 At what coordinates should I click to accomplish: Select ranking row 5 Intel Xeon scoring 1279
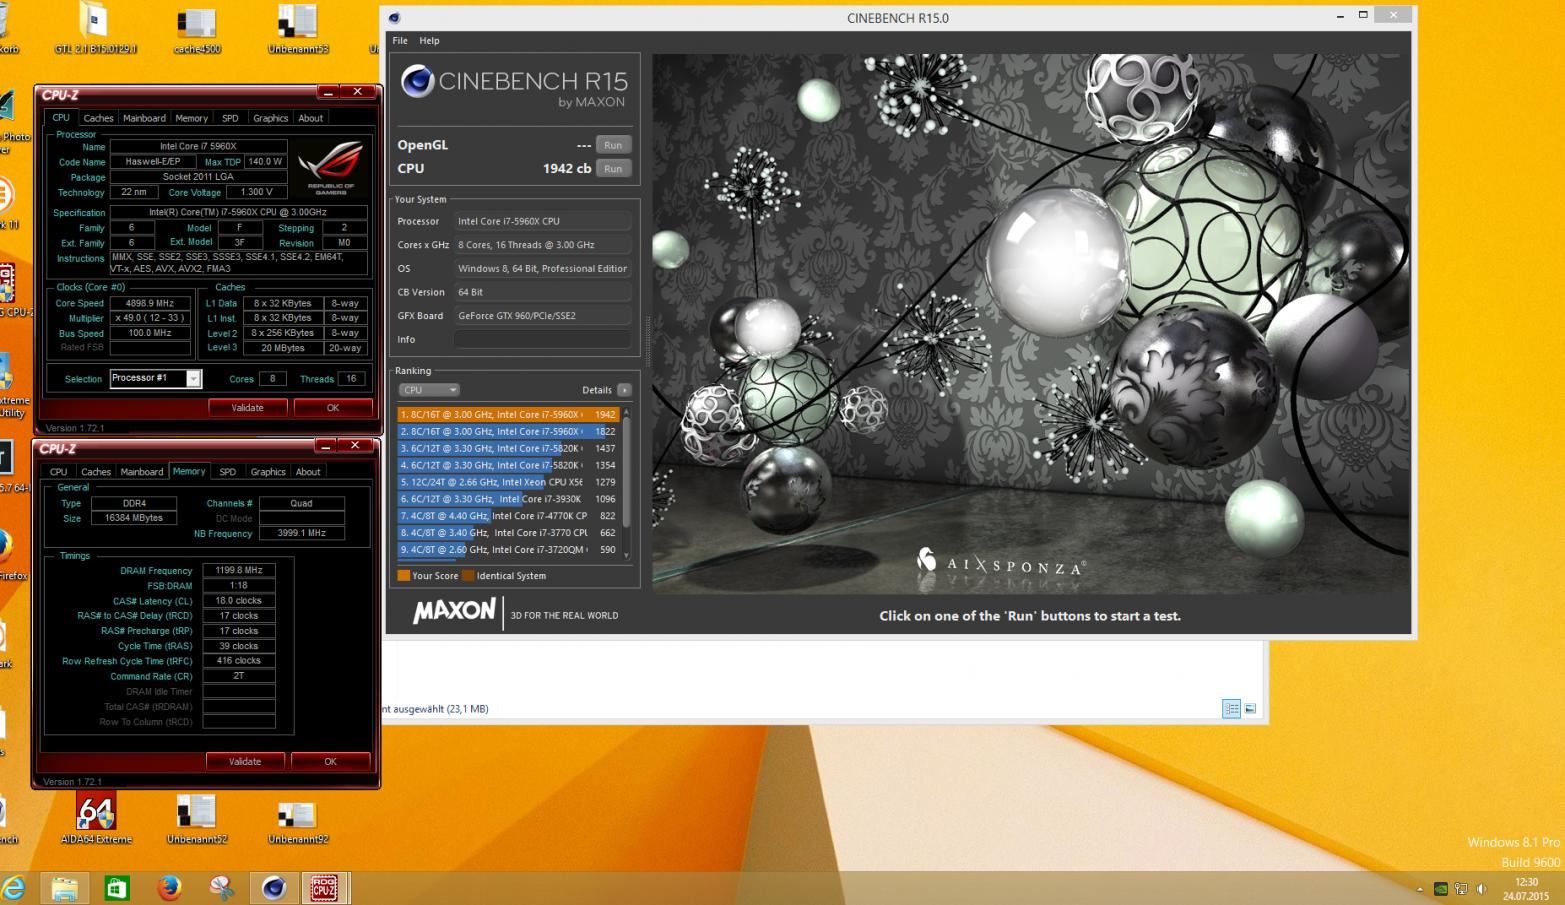[508, 482]
